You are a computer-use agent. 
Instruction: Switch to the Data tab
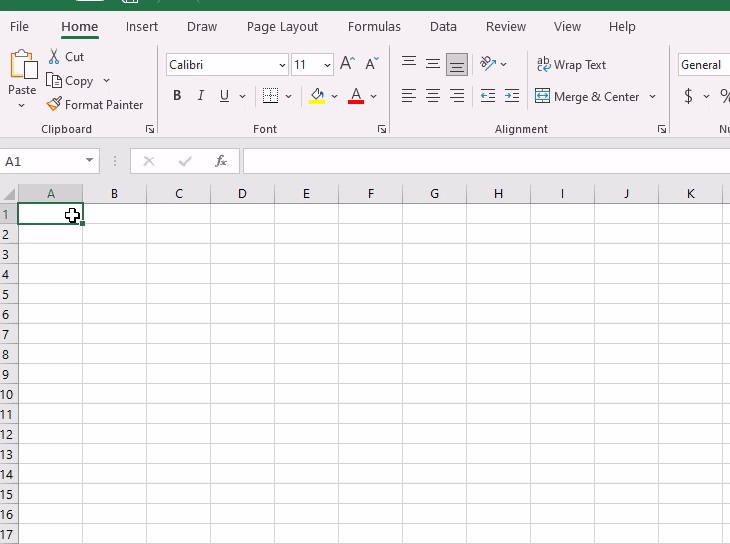click(x=443, y=27)
